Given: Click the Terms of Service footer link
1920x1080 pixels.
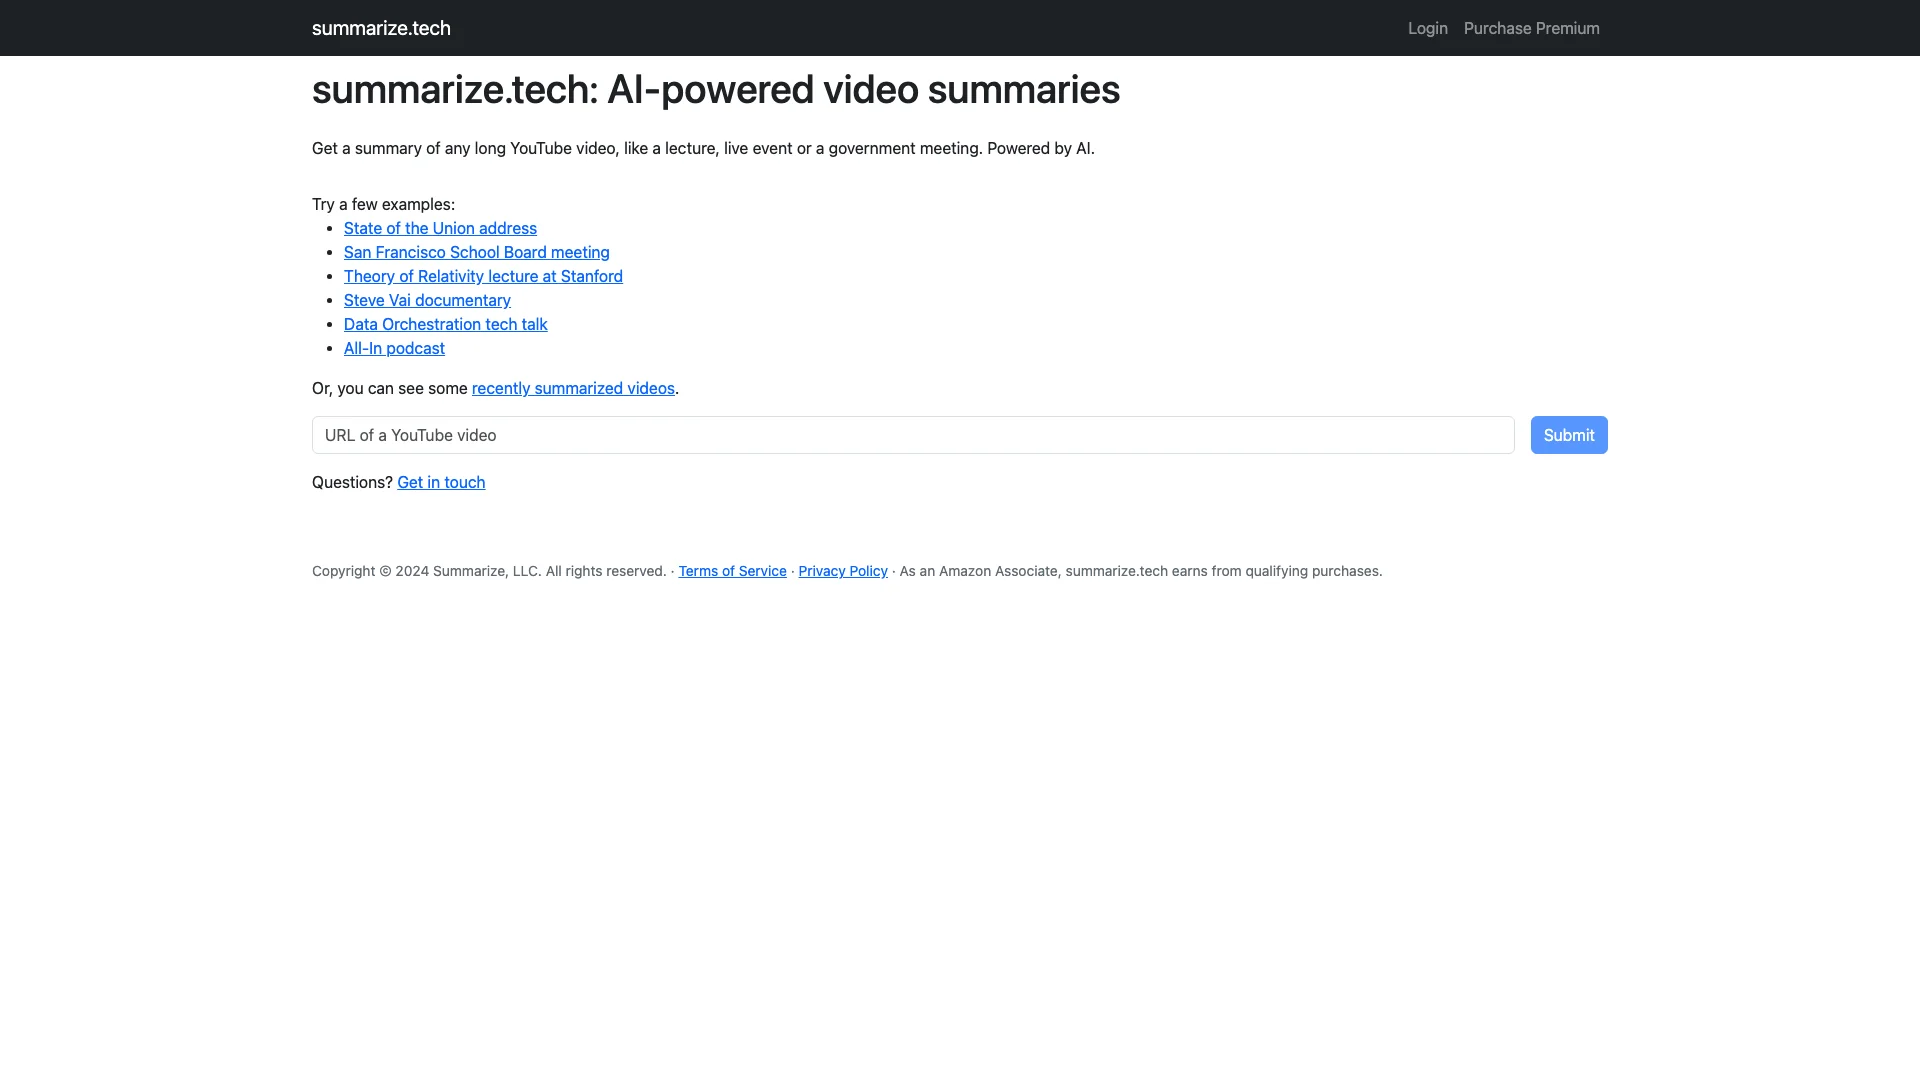Looking at the screenshot, I should (732, 570).
